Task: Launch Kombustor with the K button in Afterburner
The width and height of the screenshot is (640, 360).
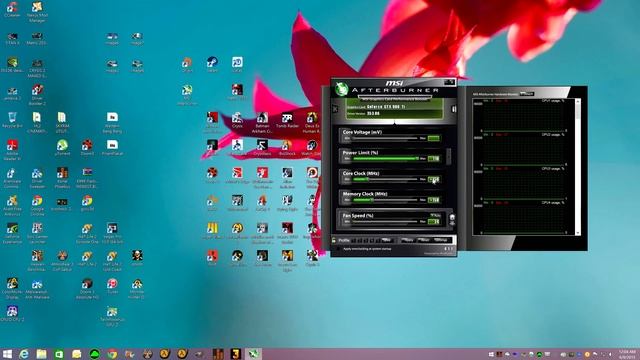Action: tap(335, 109)
